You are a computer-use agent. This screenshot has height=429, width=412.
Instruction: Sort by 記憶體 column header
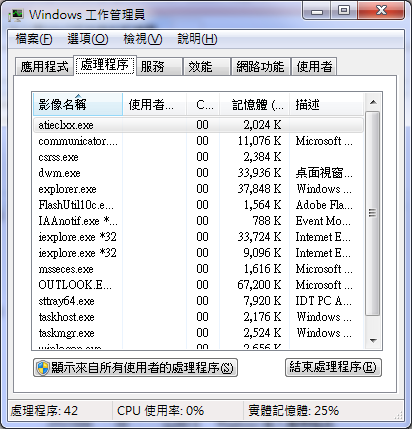255,105
